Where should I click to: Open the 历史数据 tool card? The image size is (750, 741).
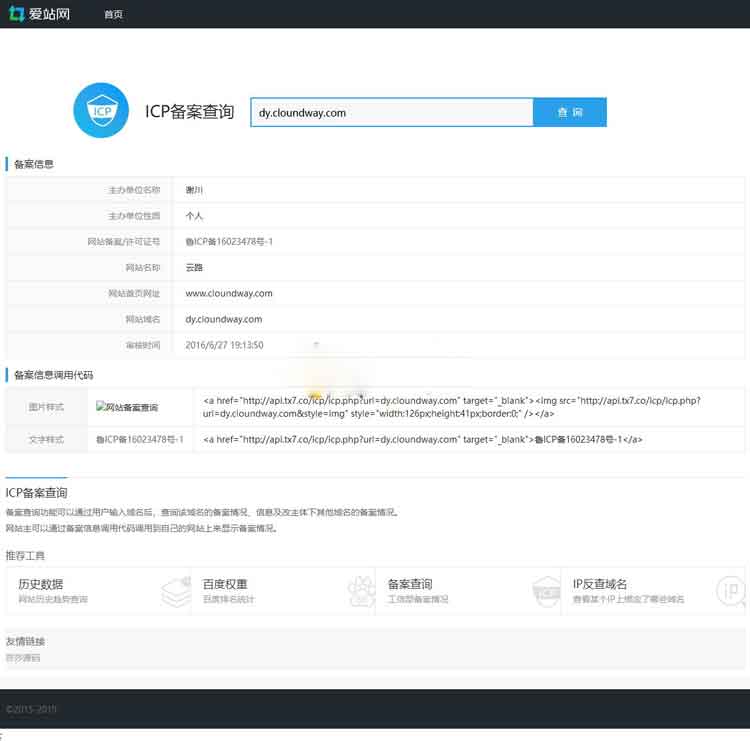(99, 591)
